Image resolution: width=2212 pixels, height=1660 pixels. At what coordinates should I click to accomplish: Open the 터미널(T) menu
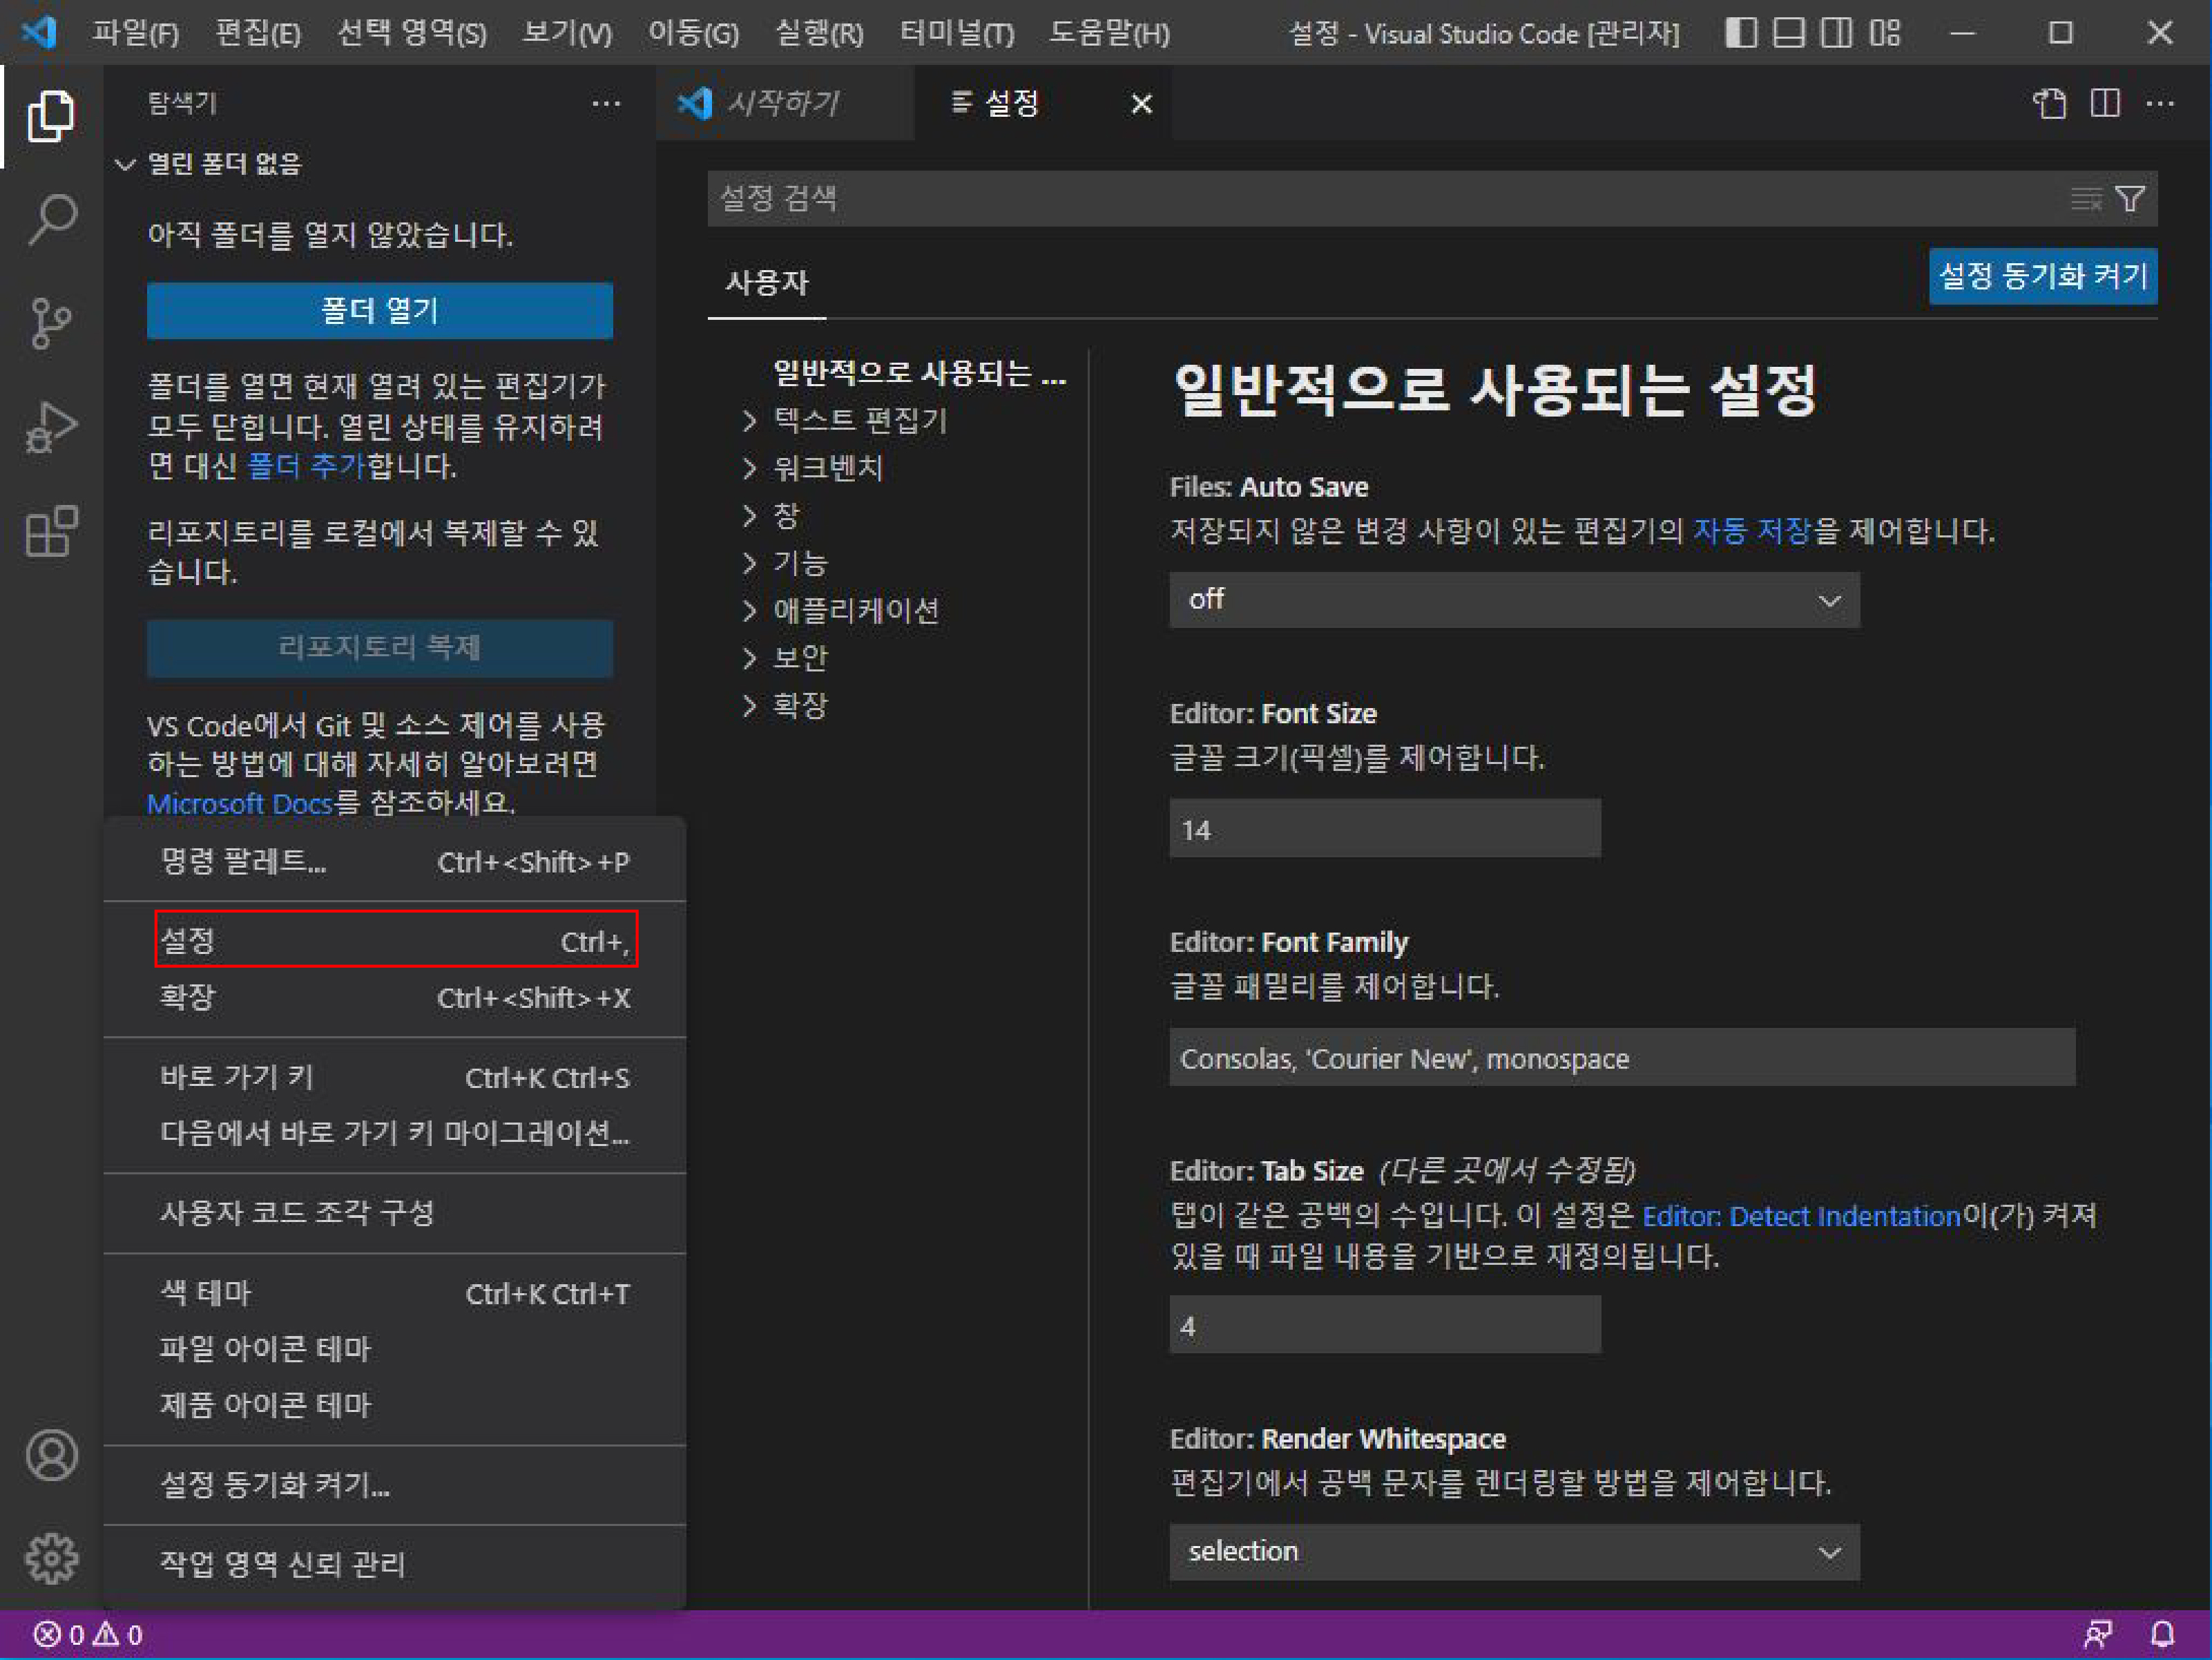click(x=957, y=33)
